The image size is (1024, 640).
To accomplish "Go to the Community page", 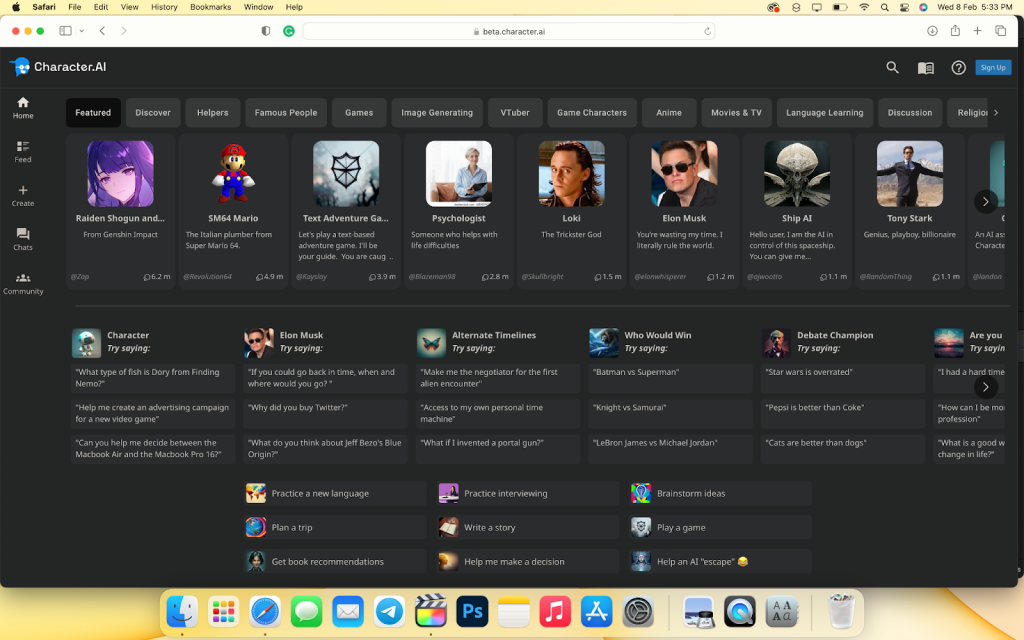I will [x=23, y=283].
